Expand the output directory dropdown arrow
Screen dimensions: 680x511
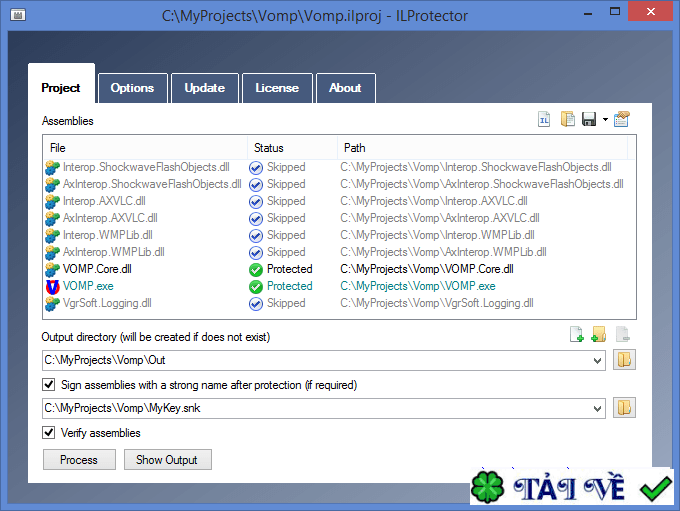[597, 360]
